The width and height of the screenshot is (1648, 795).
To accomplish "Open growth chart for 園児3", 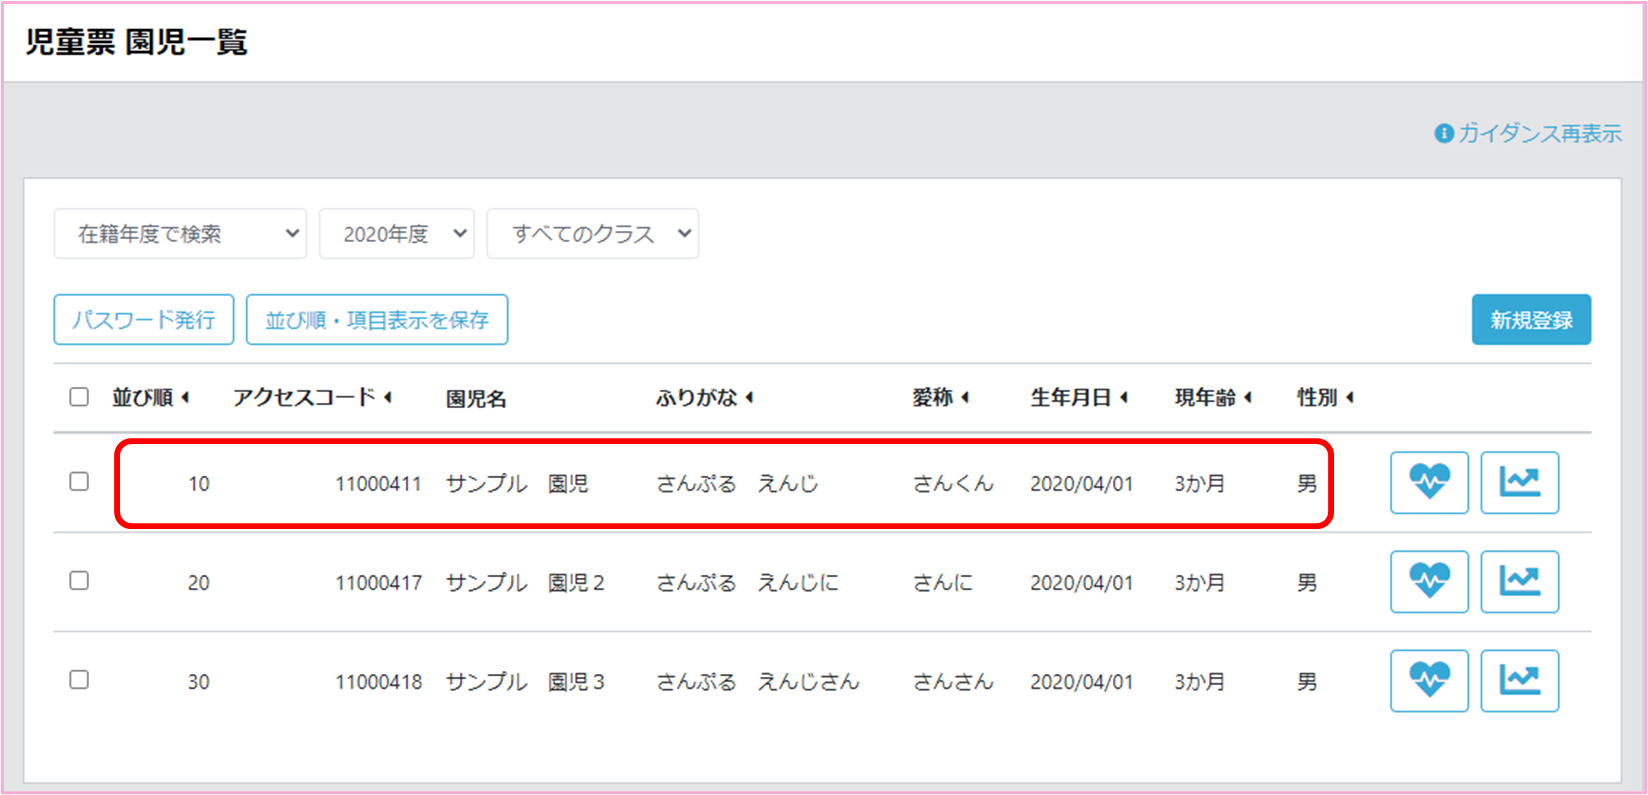I will (1519, 681).
